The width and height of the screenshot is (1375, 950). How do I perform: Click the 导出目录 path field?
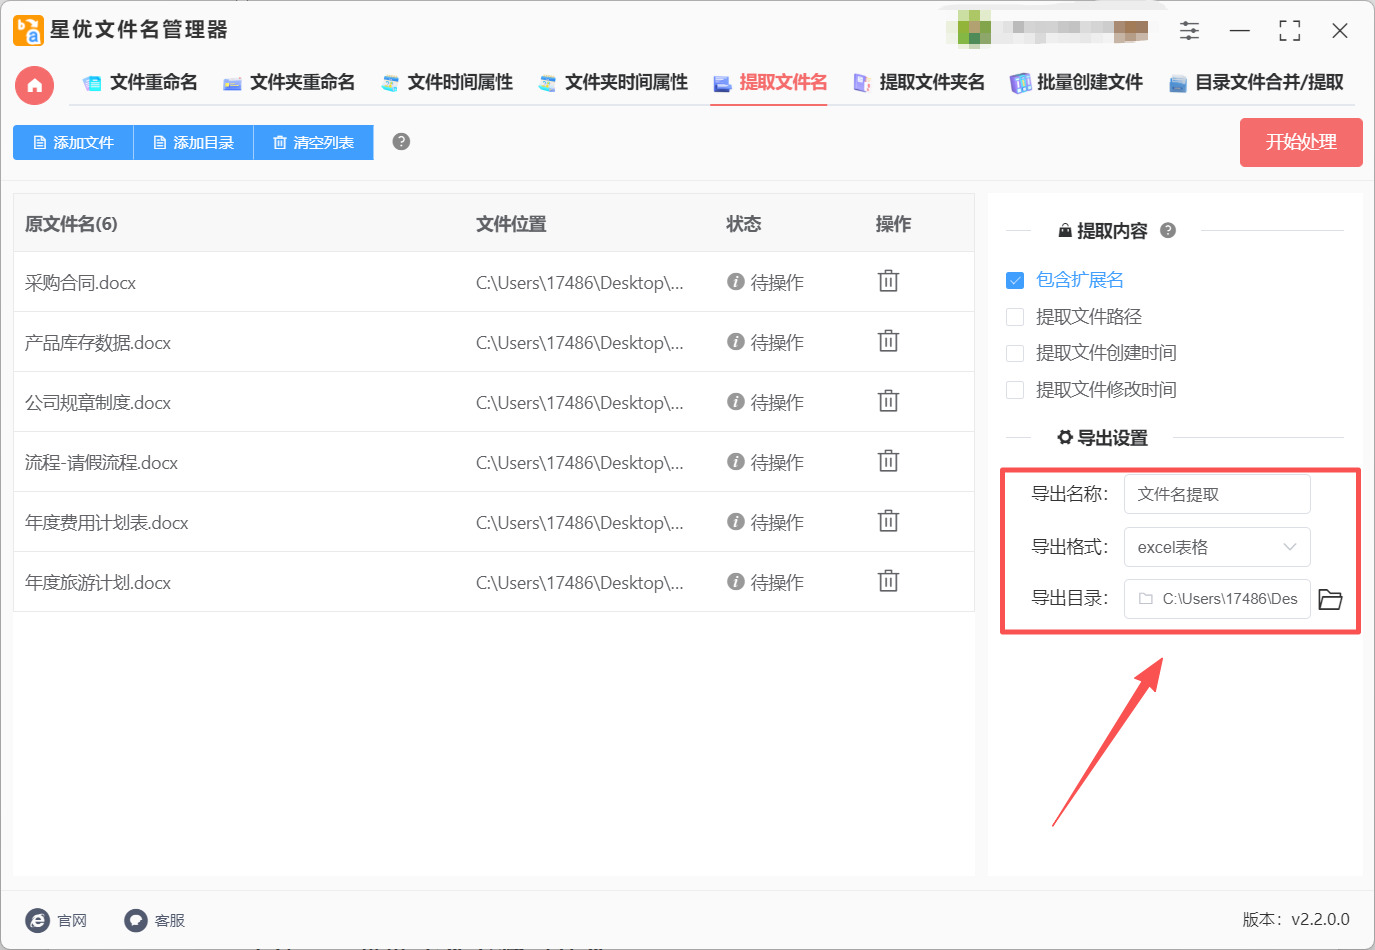tap(1217, 599)
